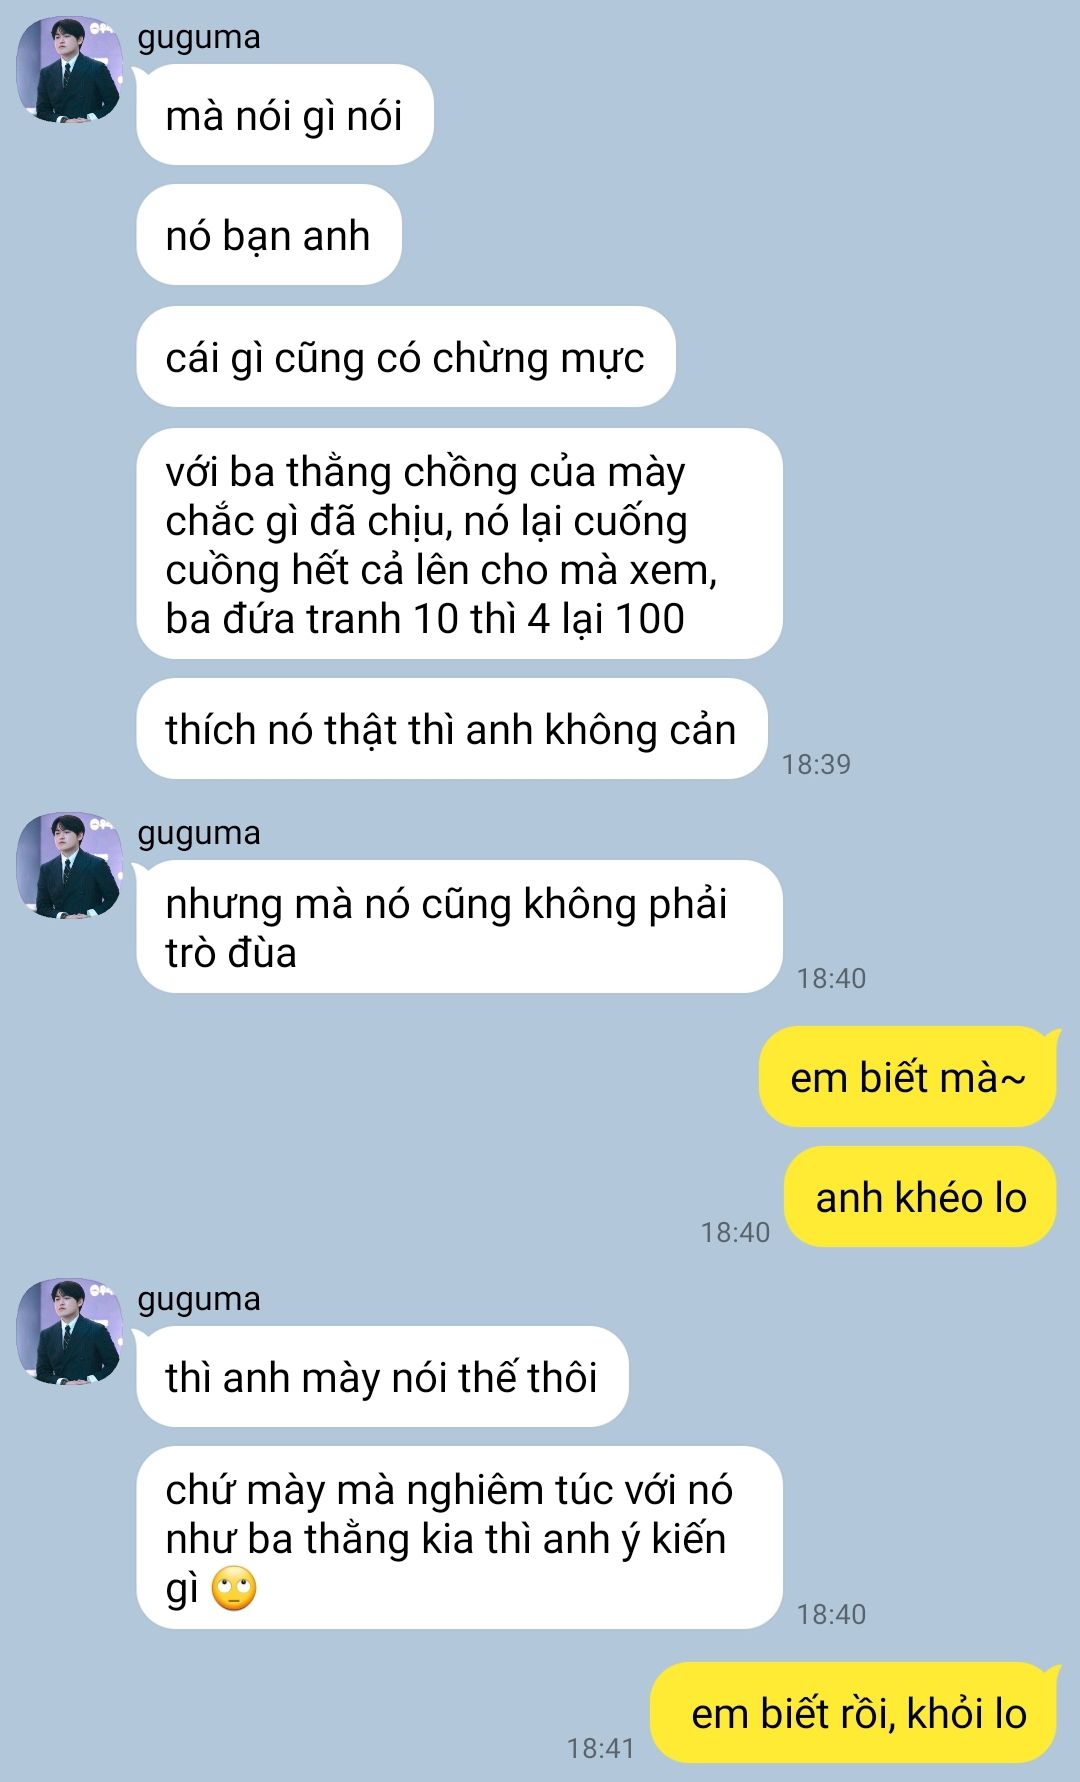Tap the message starting 'chứ mày mà nghiêm túc'

click(x=459, y=1538)
